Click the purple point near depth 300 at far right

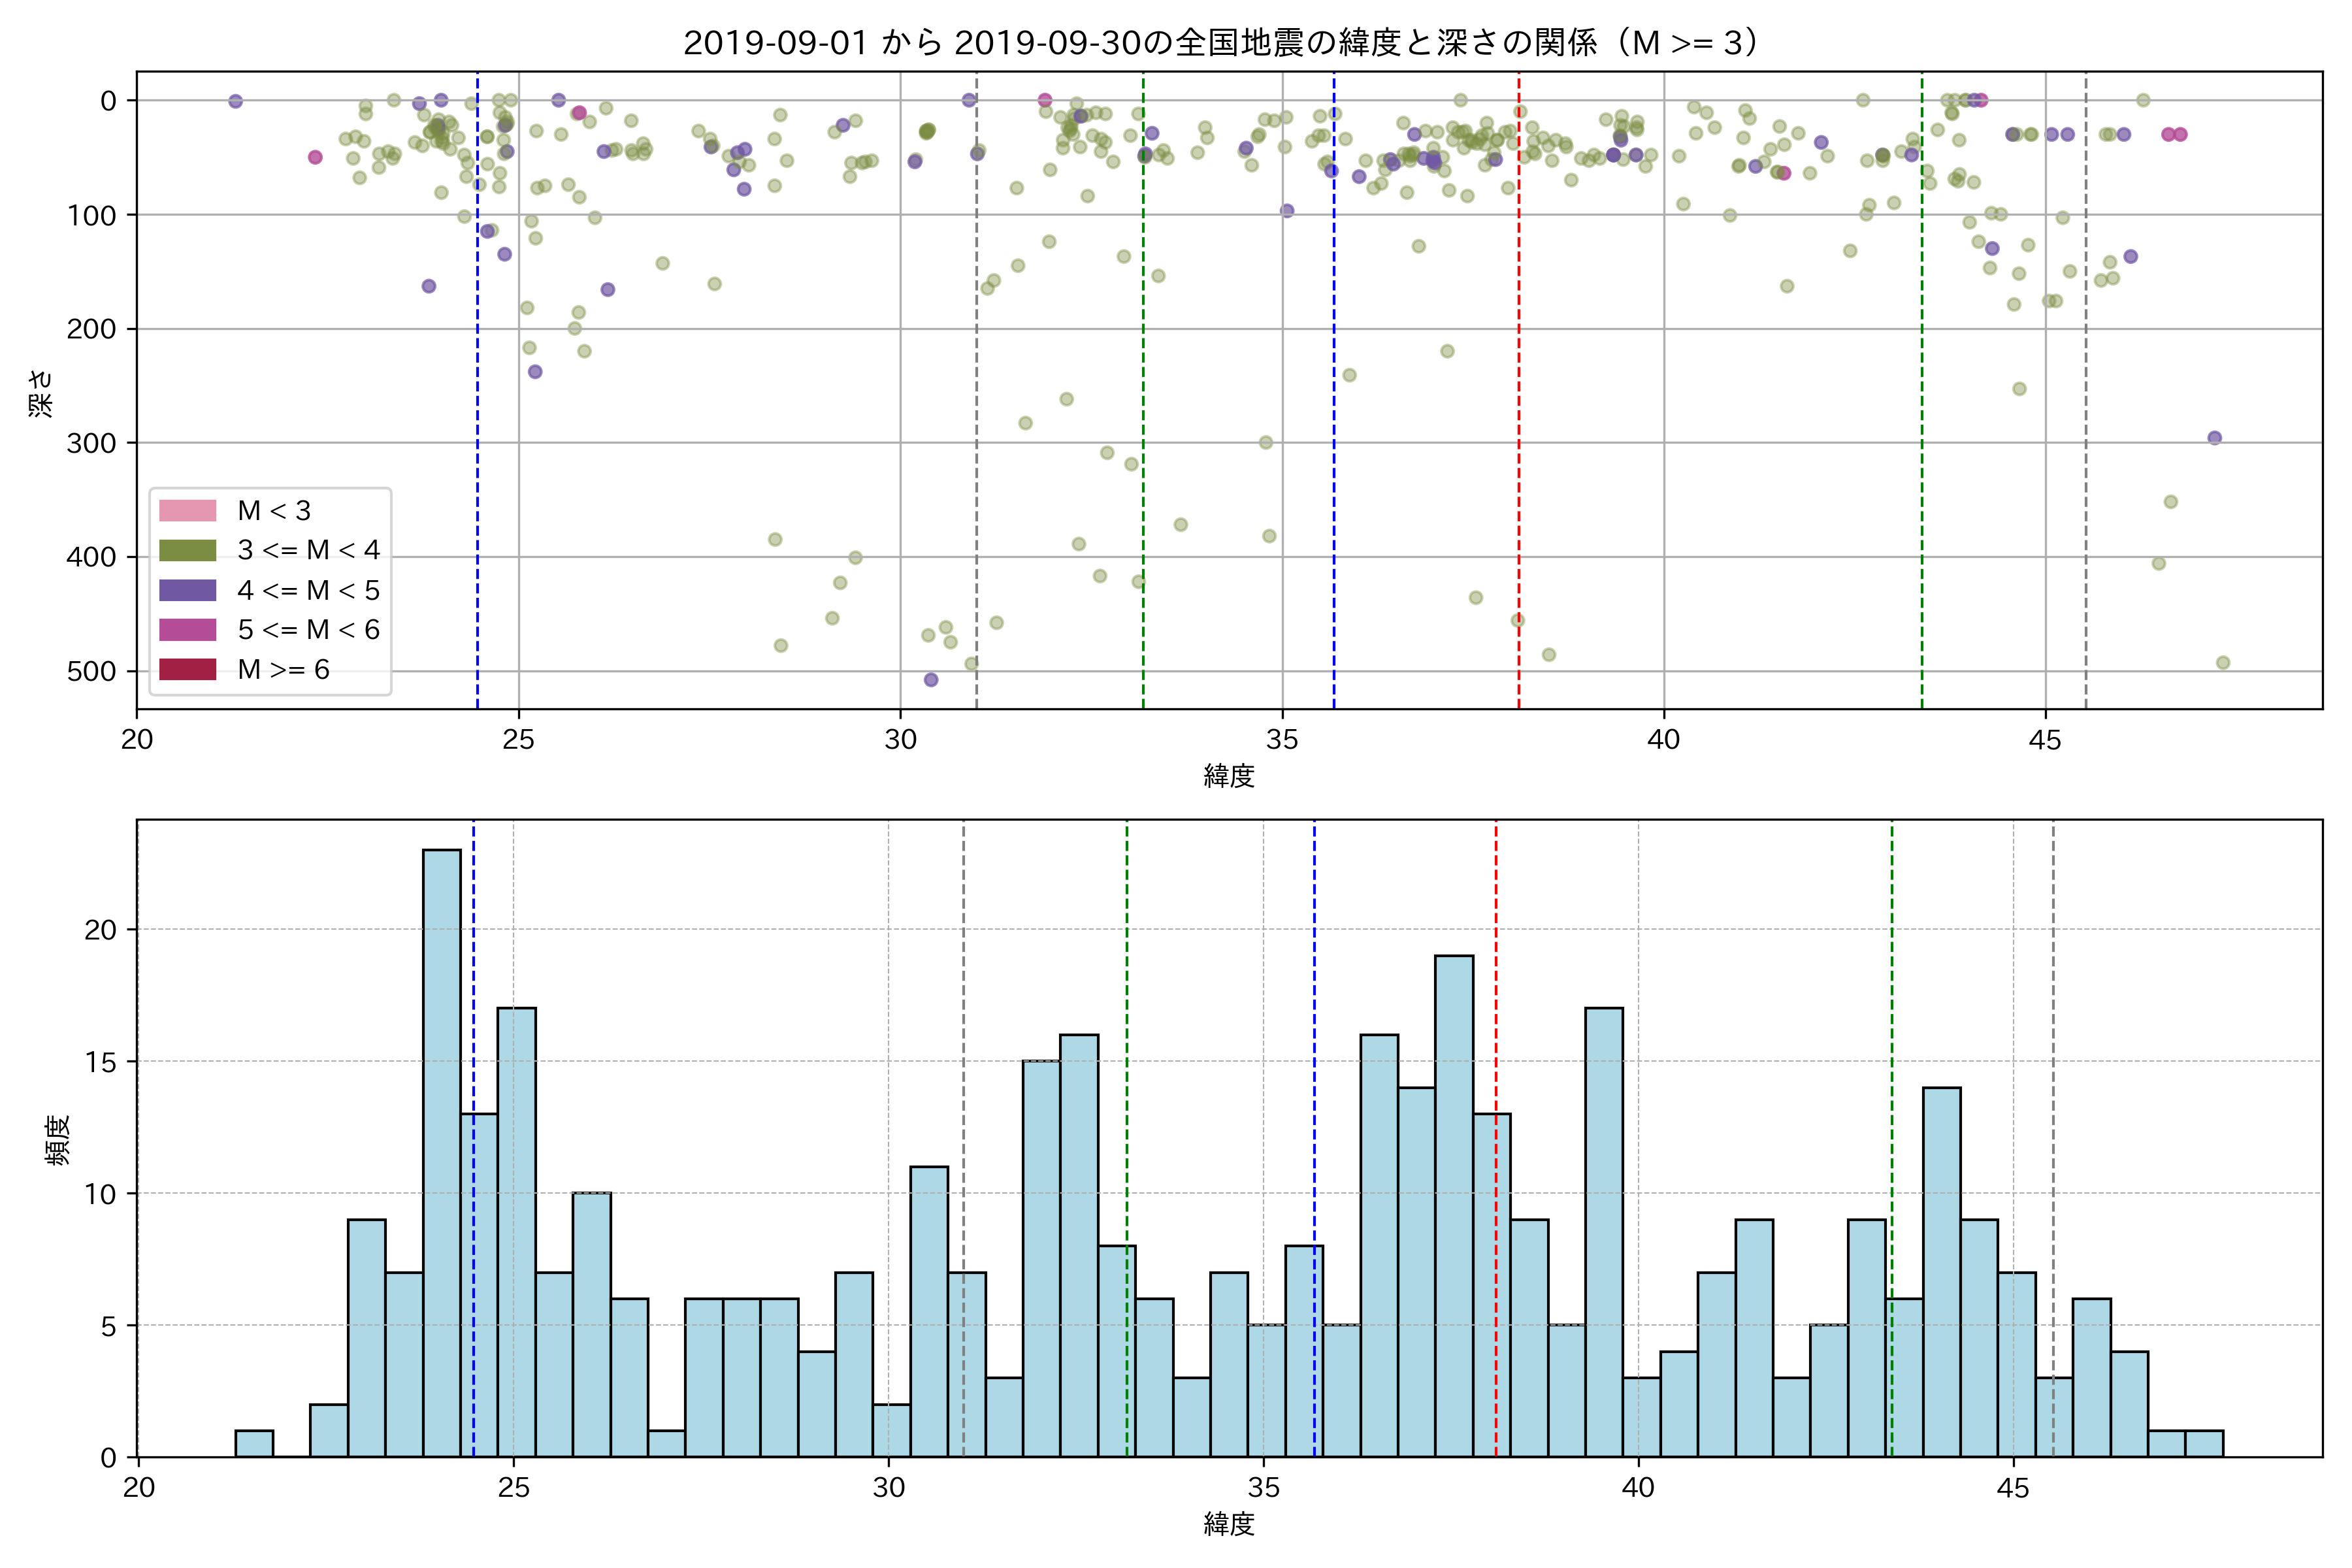[2214, 438]
